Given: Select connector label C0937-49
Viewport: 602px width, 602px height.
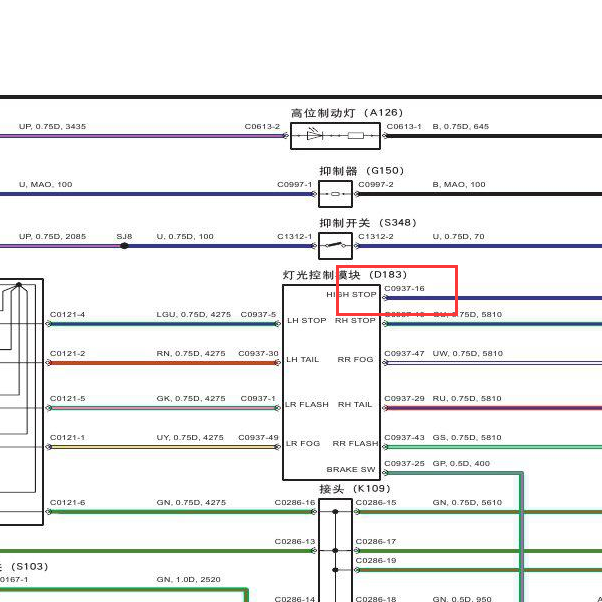Looking at the screenshot, I should click(258, 437).
